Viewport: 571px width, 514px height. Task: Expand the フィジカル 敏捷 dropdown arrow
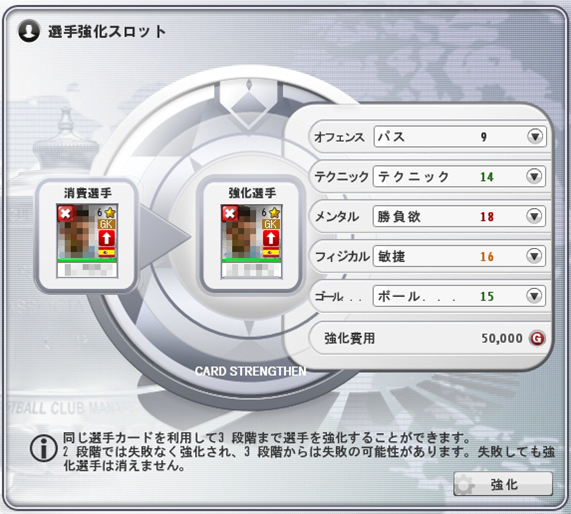coord(534,256)
